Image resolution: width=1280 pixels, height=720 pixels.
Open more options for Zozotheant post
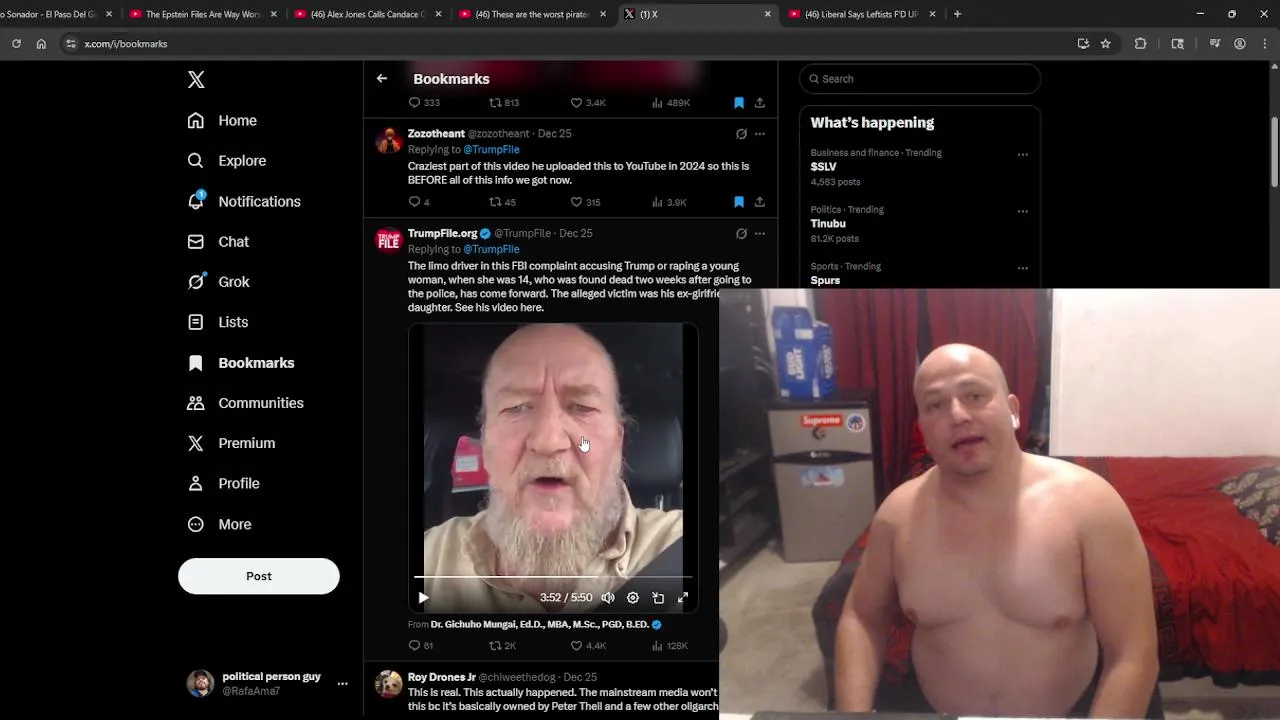click(x=760, y=134)
